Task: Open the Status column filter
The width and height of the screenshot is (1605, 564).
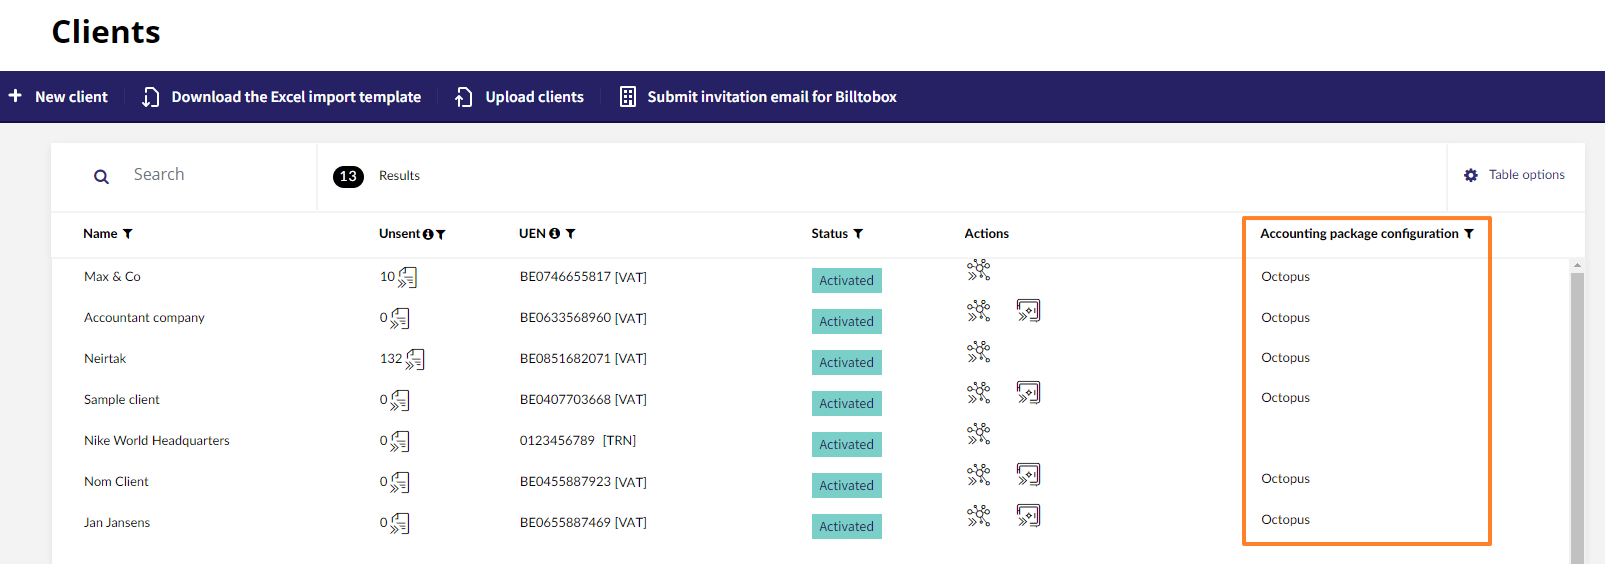Action: 858,234
